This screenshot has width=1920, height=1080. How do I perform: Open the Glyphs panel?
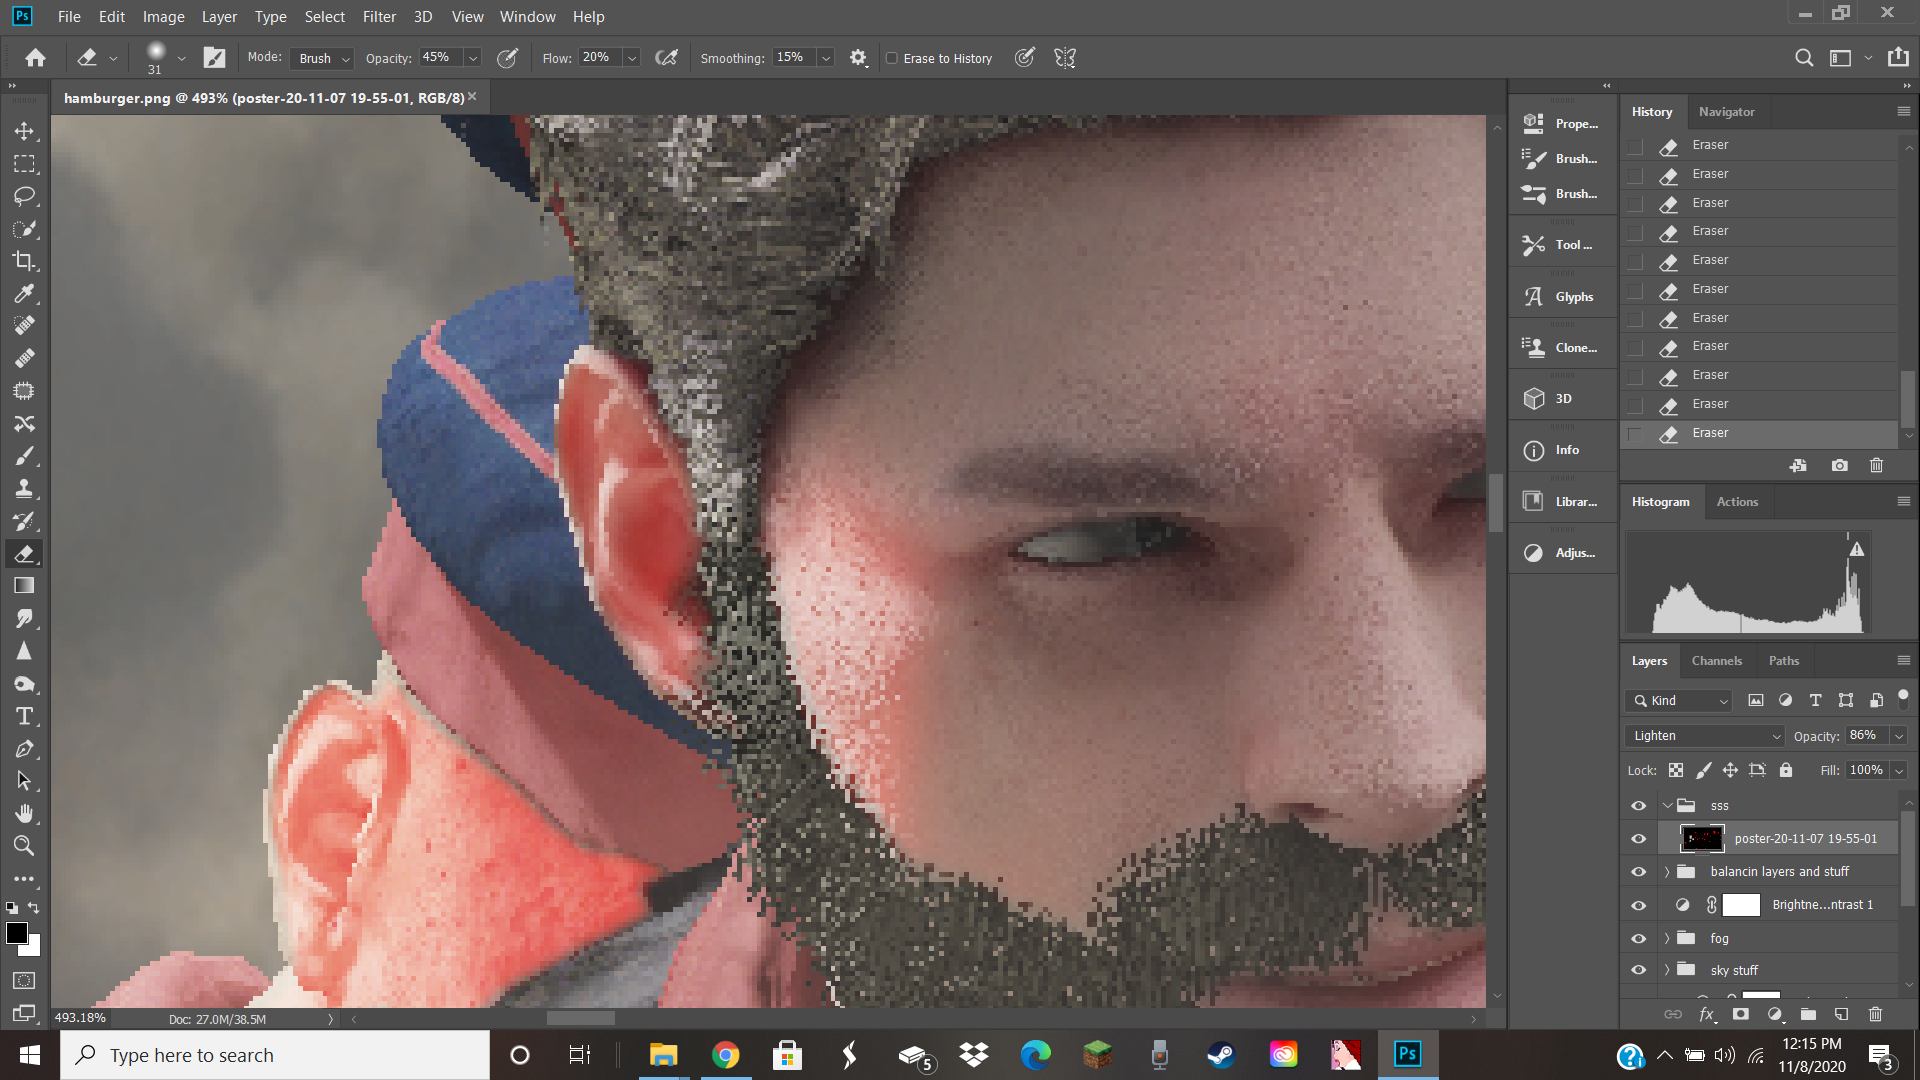click(x=1562, y=297)
